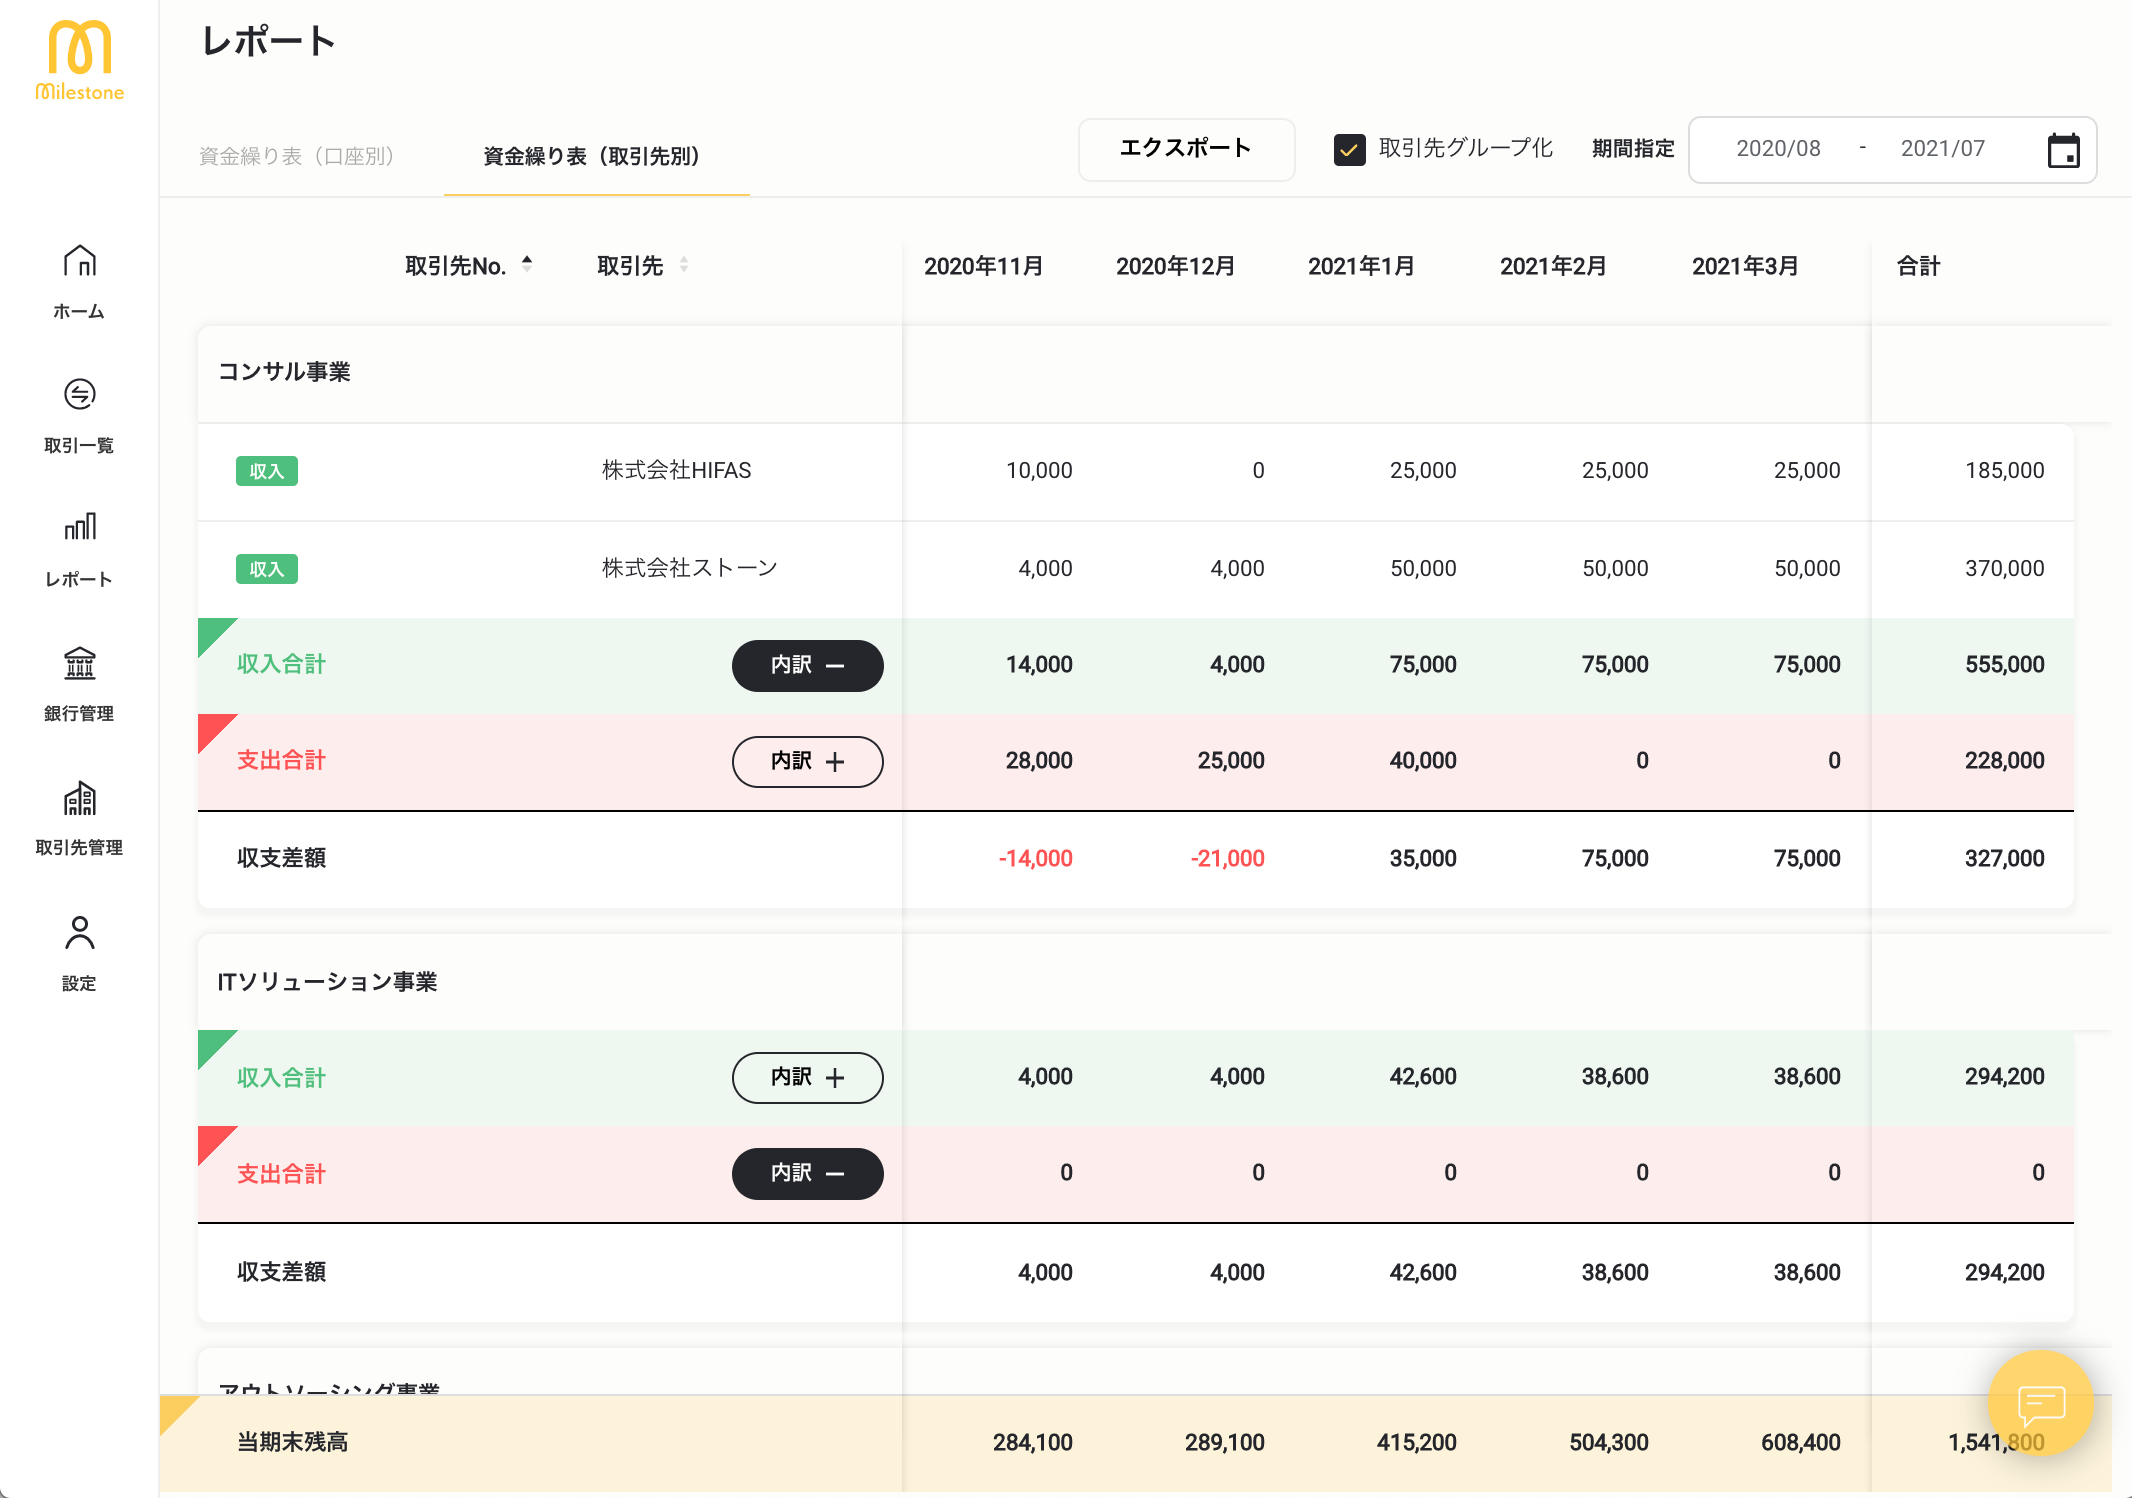Click コンサル収入合計 total 555,000
The width and height of the screenshot is (2132, 1498).
(2004, 664)
